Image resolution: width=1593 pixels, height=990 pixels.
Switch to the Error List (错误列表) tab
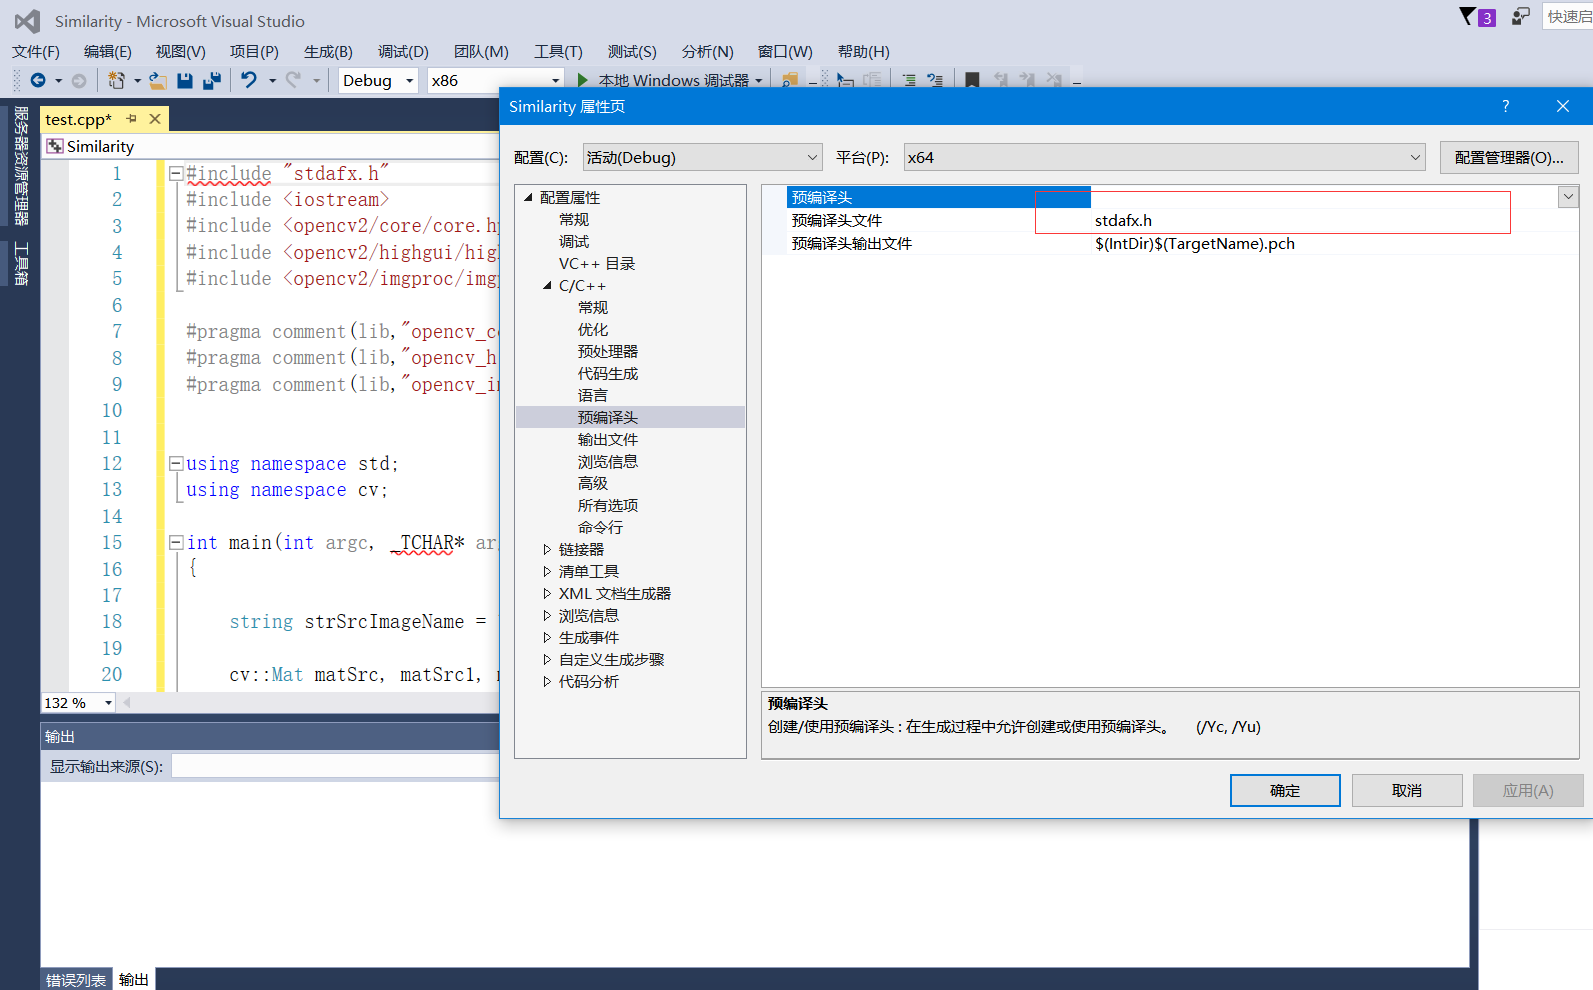coord(76,980)
